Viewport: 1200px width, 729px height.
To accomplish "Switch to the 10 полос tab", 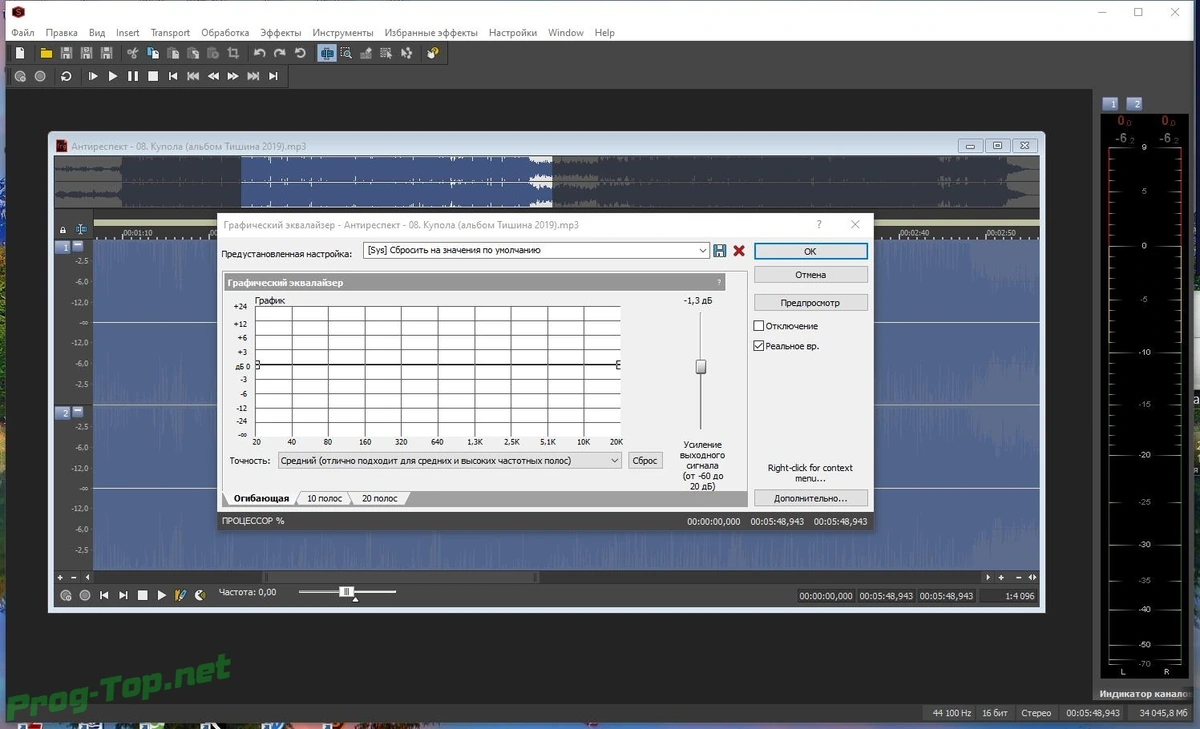I will (x=324, y=498).
